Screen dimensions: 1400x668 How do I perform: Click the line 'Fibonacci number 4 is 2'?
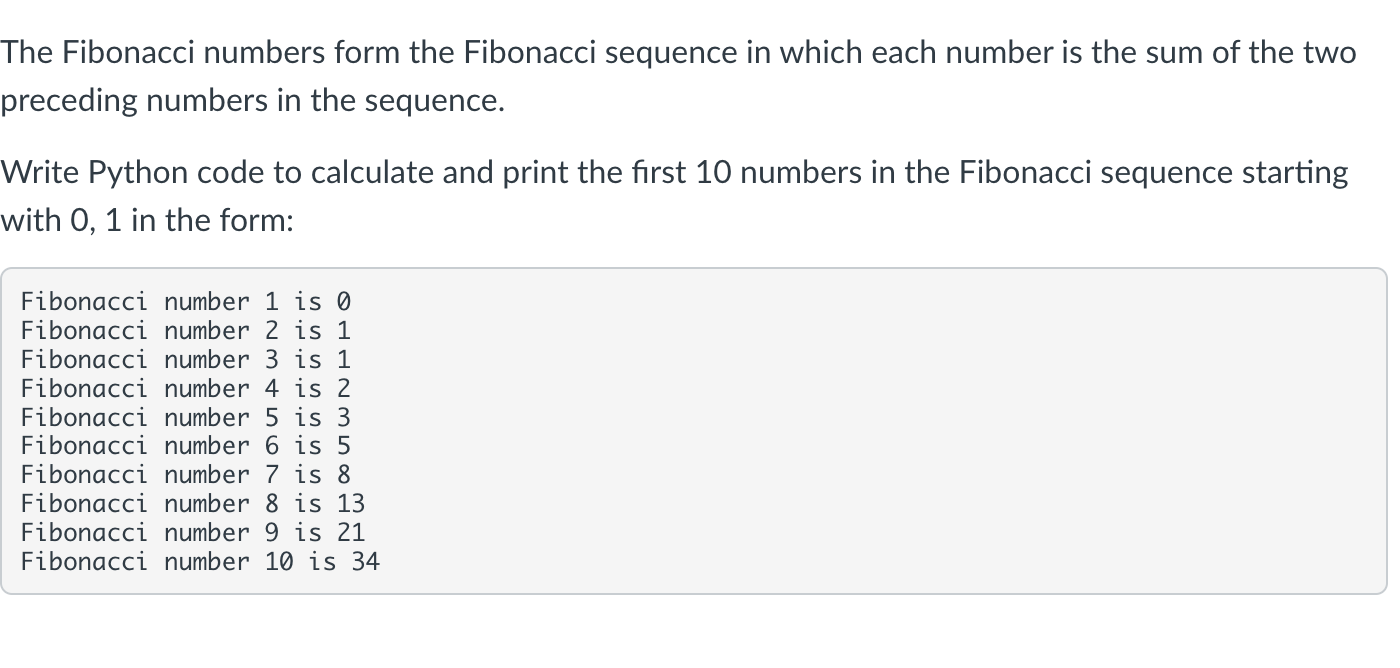tap(186, 389)
